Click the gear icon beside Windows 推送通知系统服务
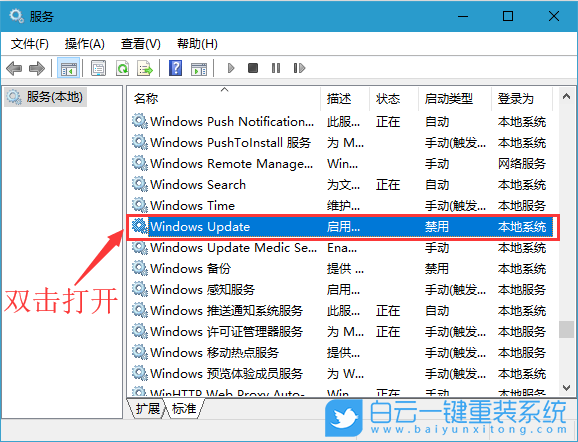 (140, 310)
